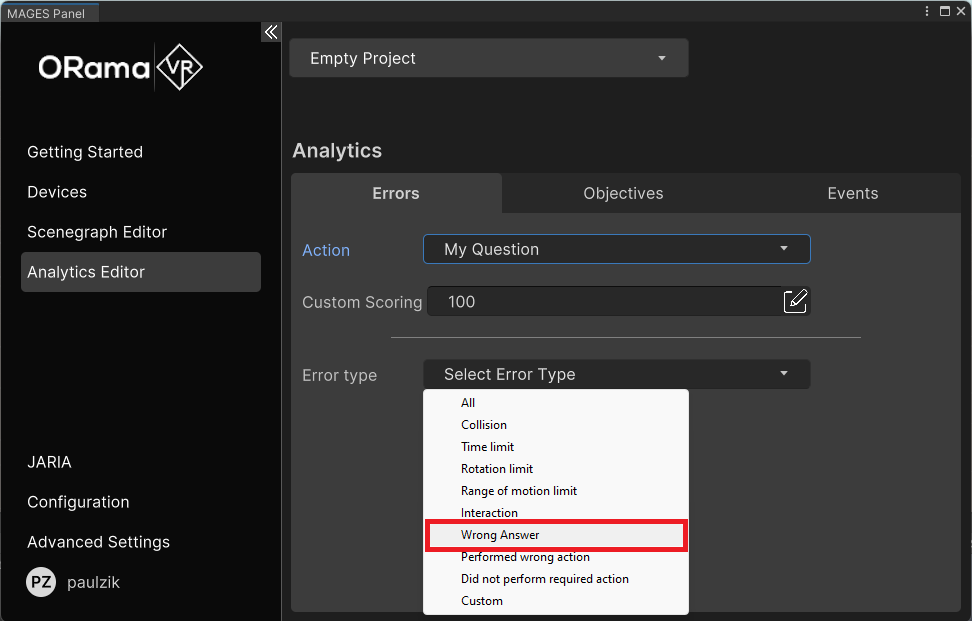This screenshot has height=621, width=972.
Task: Switch to the Objectives tab
Action: click(x=623, y=193)
